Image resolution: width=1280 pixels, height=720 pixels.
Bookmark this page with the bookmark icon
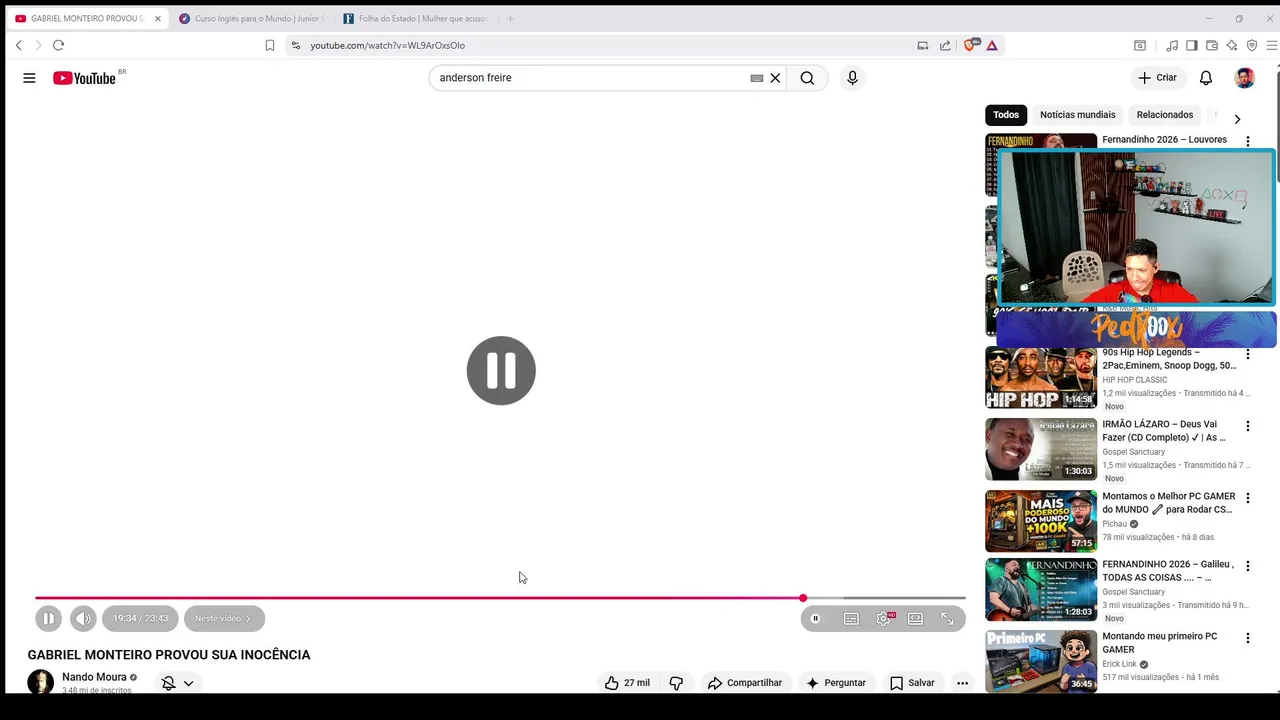pos(270,45)
